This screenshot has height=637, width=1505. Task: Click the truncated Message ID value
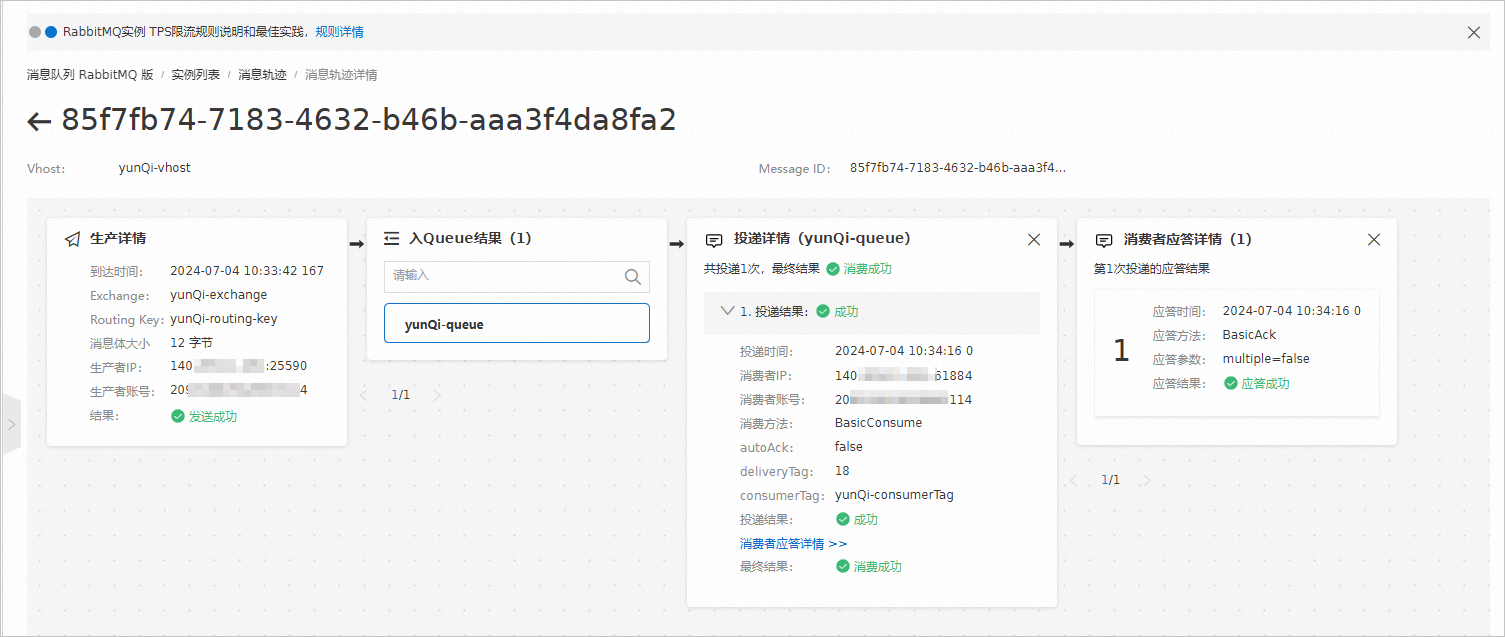pyautogui.click(x=958, y=168)
